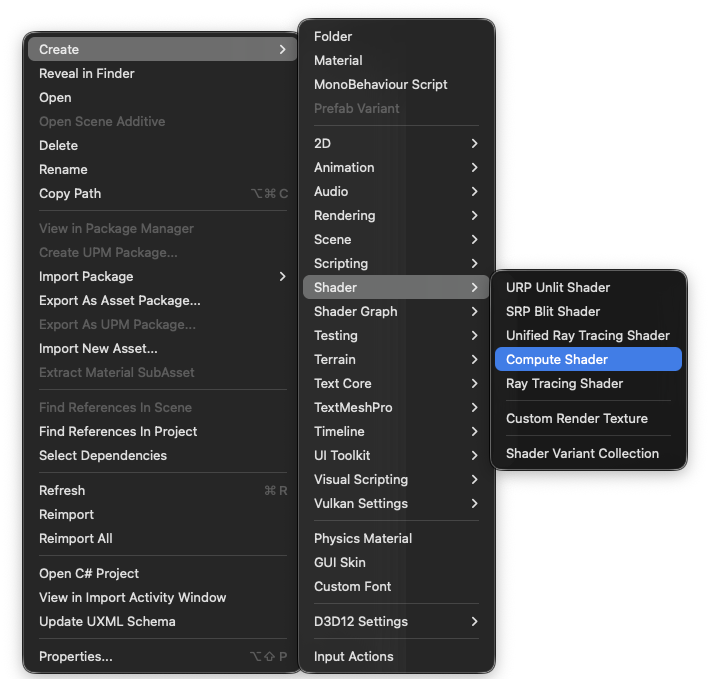Open the Create submenu

[162, 49]
